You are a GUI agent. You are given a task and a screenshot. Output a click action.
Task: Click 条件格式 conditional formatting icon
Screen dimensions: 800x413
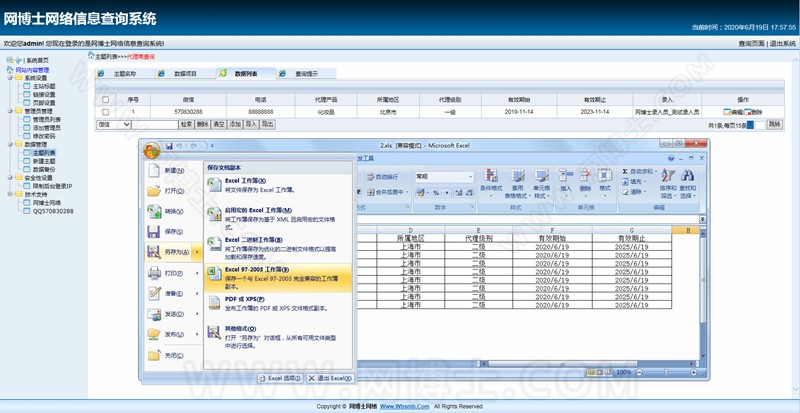pos(491,175)
